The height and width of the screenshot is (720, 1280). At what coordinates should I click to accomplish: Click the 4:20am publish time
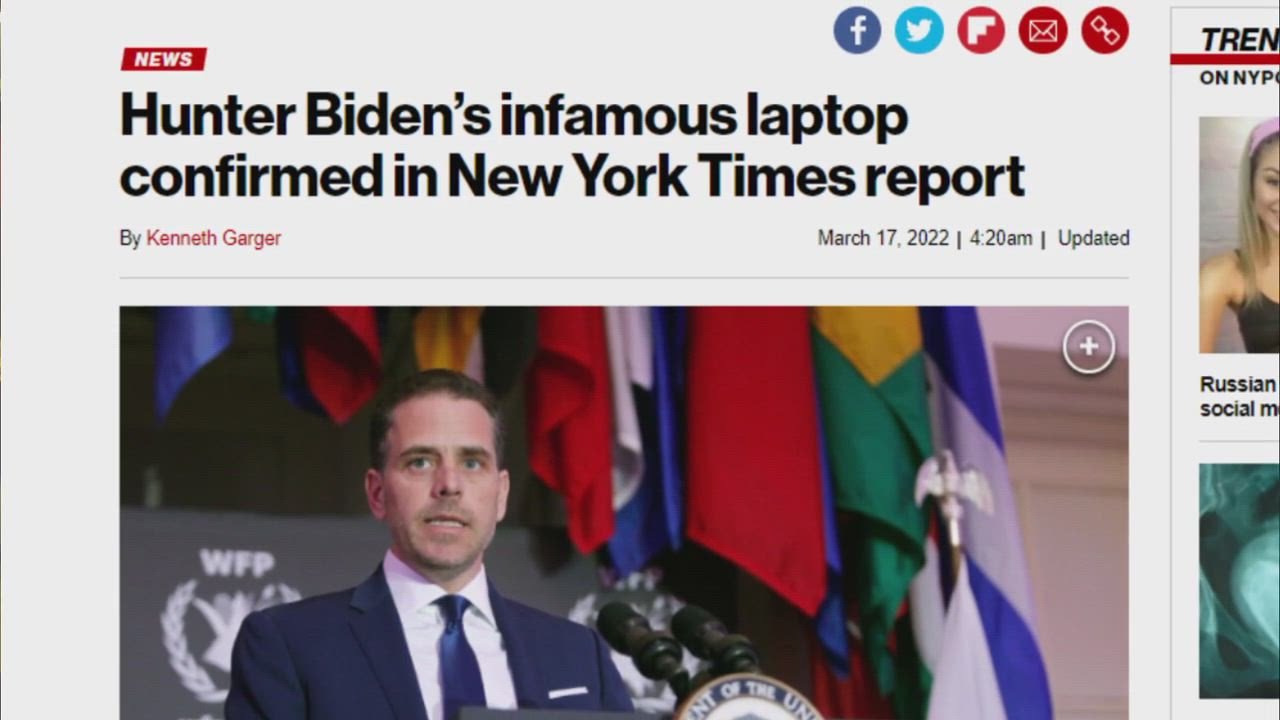(x=1001, y=238)
